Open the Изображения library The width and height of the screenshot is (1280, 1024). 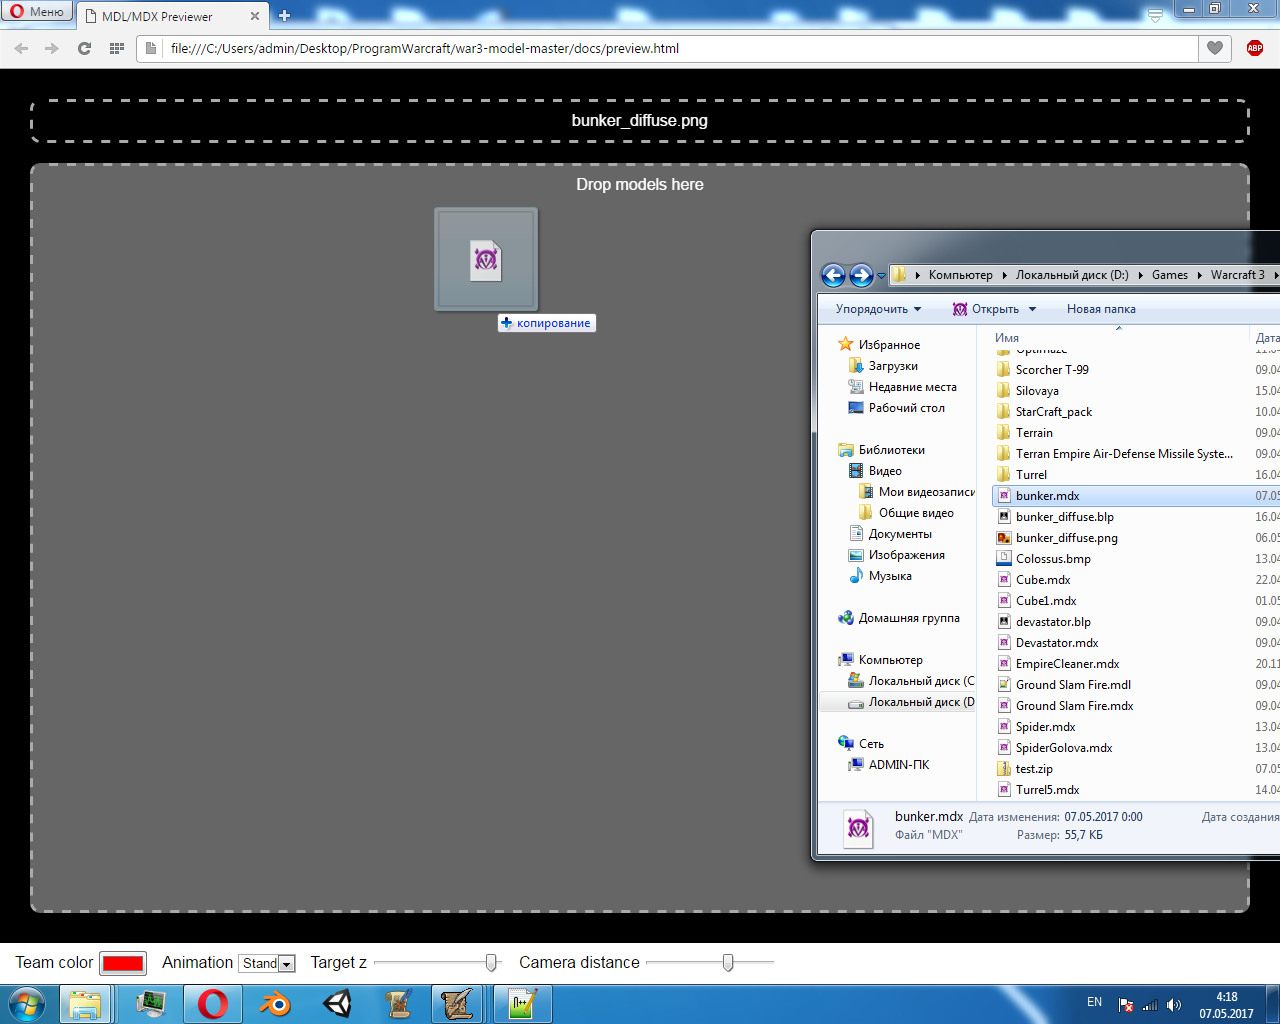[x=906, y=555]
